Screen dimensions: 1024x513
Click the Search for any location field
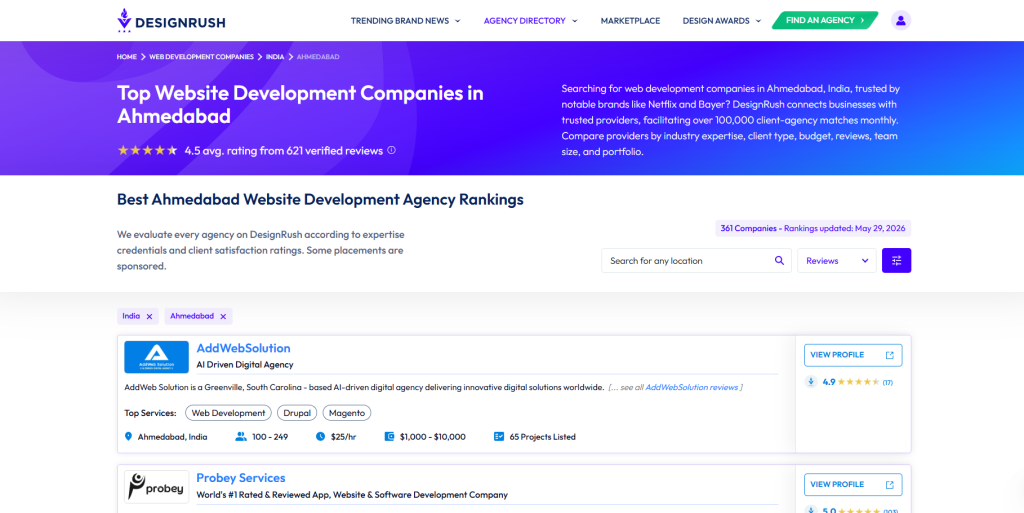[x=696, y=260]
